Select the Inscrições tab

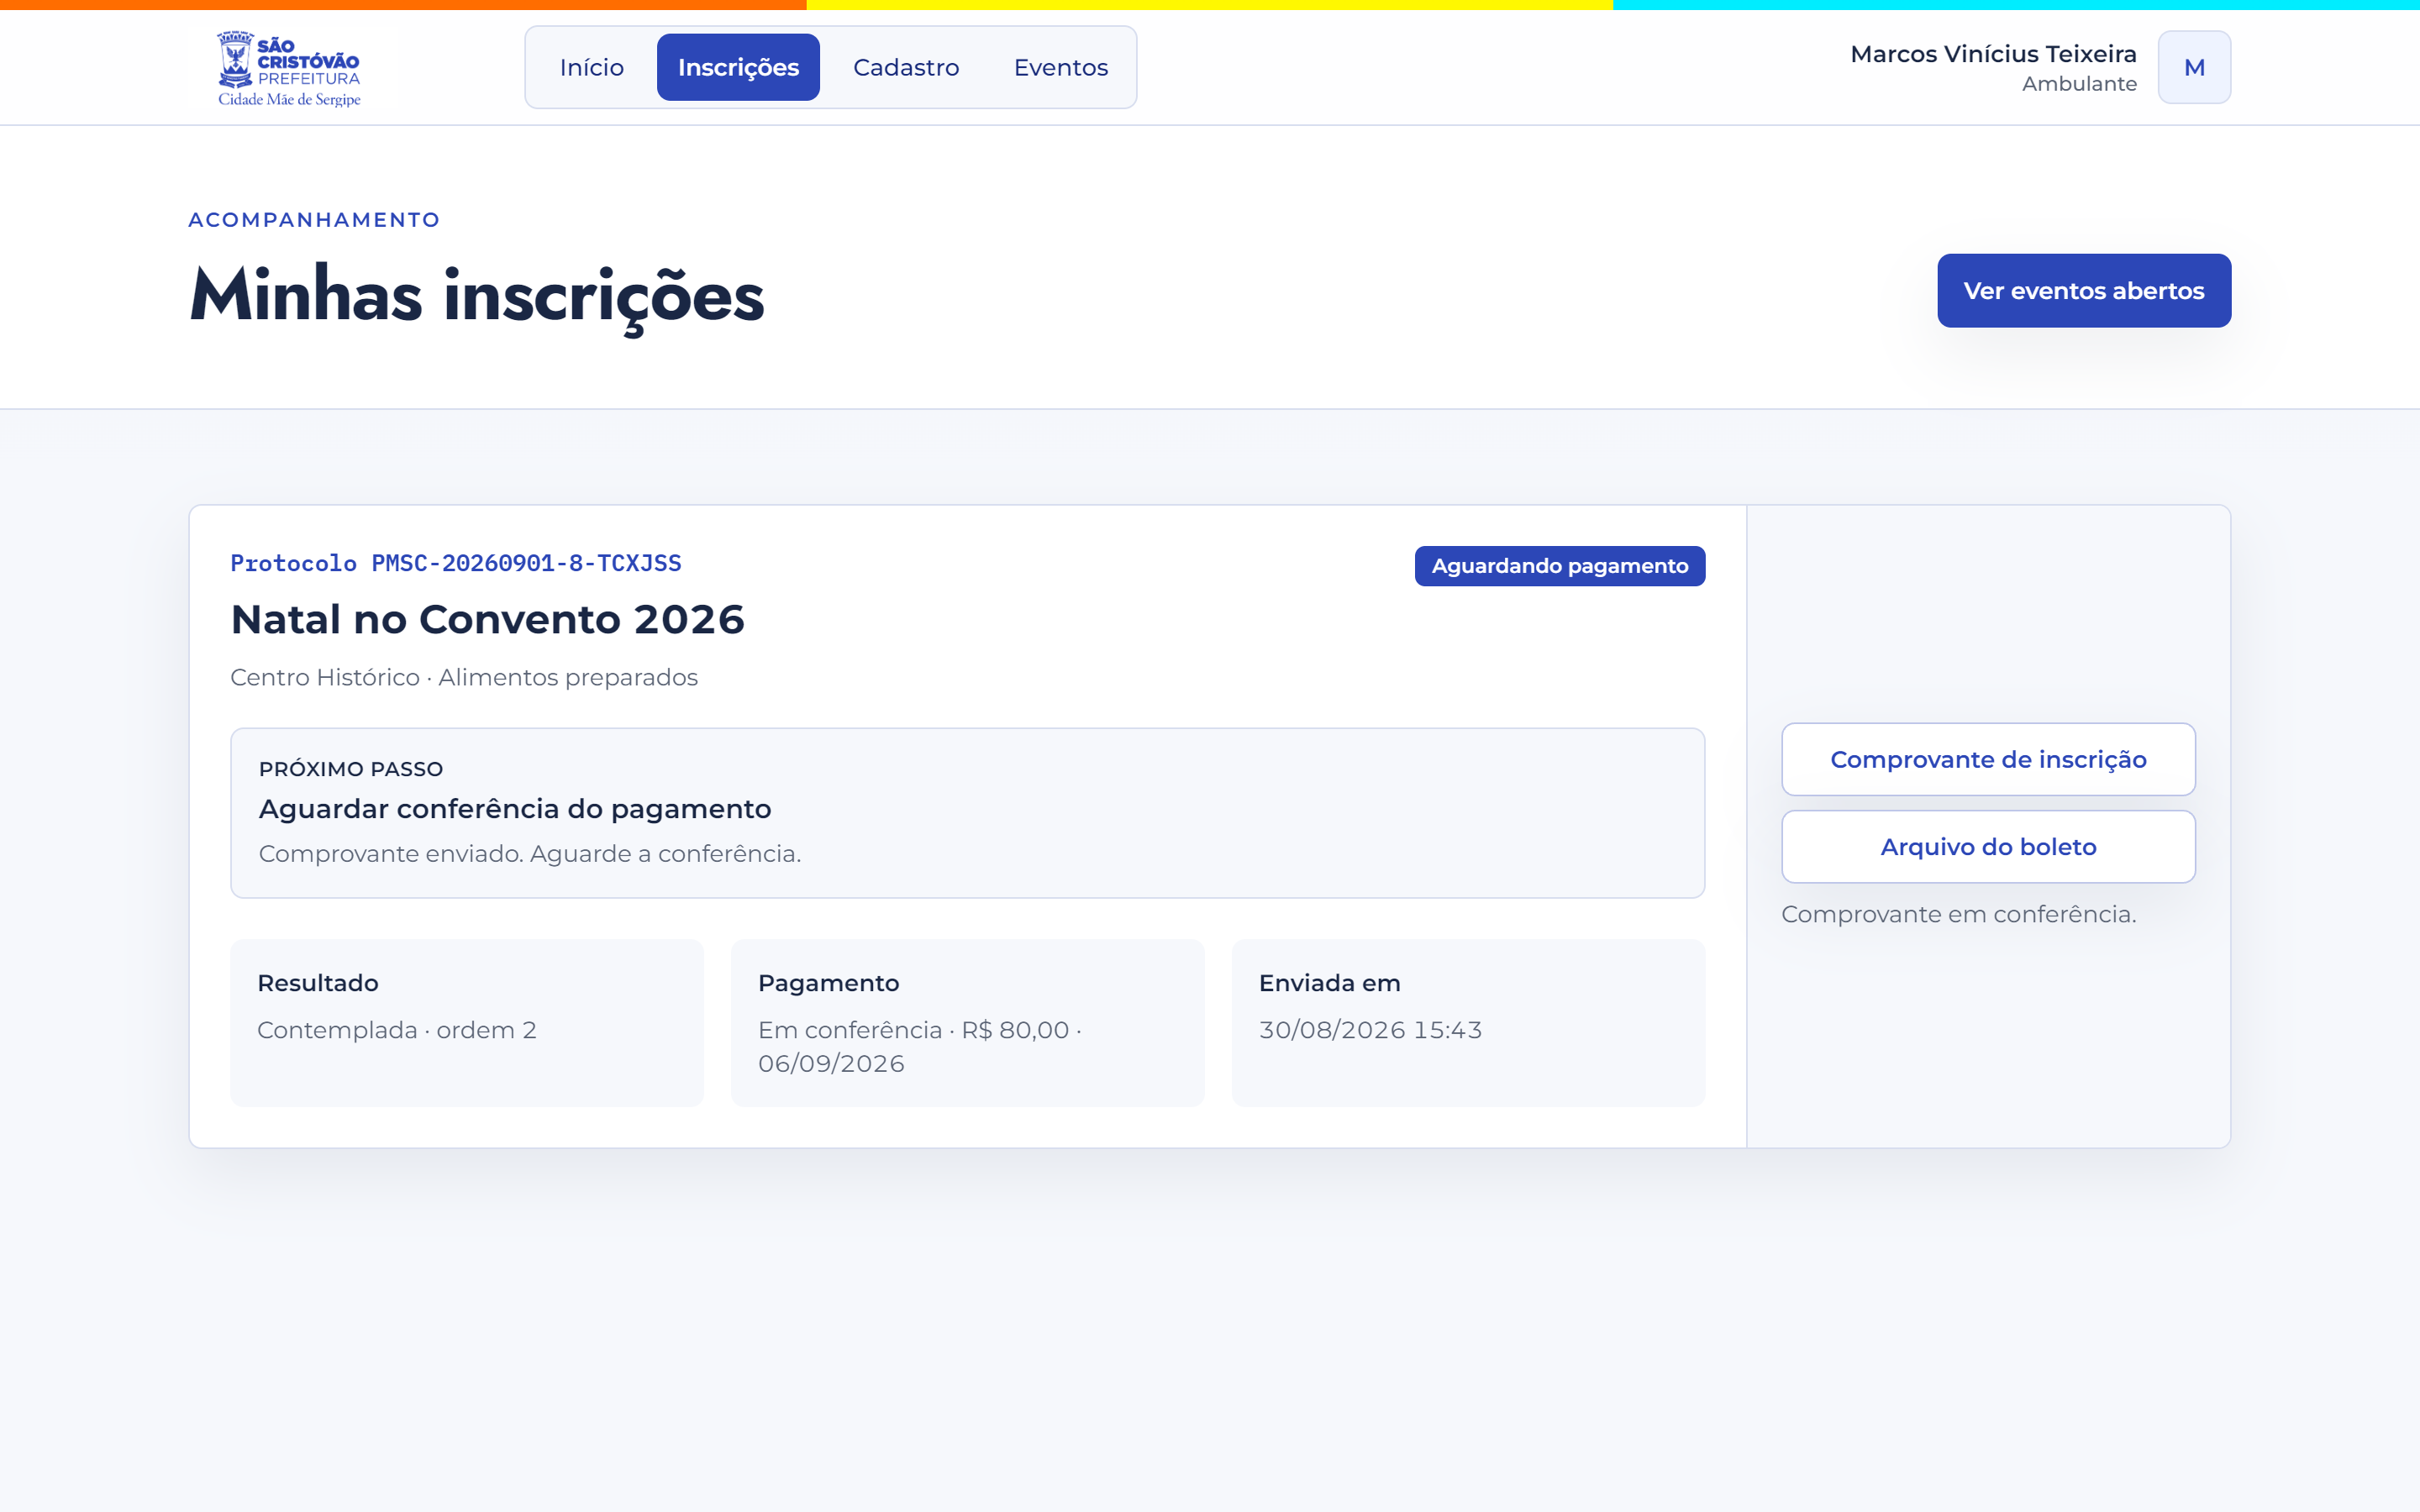[738, 67]
